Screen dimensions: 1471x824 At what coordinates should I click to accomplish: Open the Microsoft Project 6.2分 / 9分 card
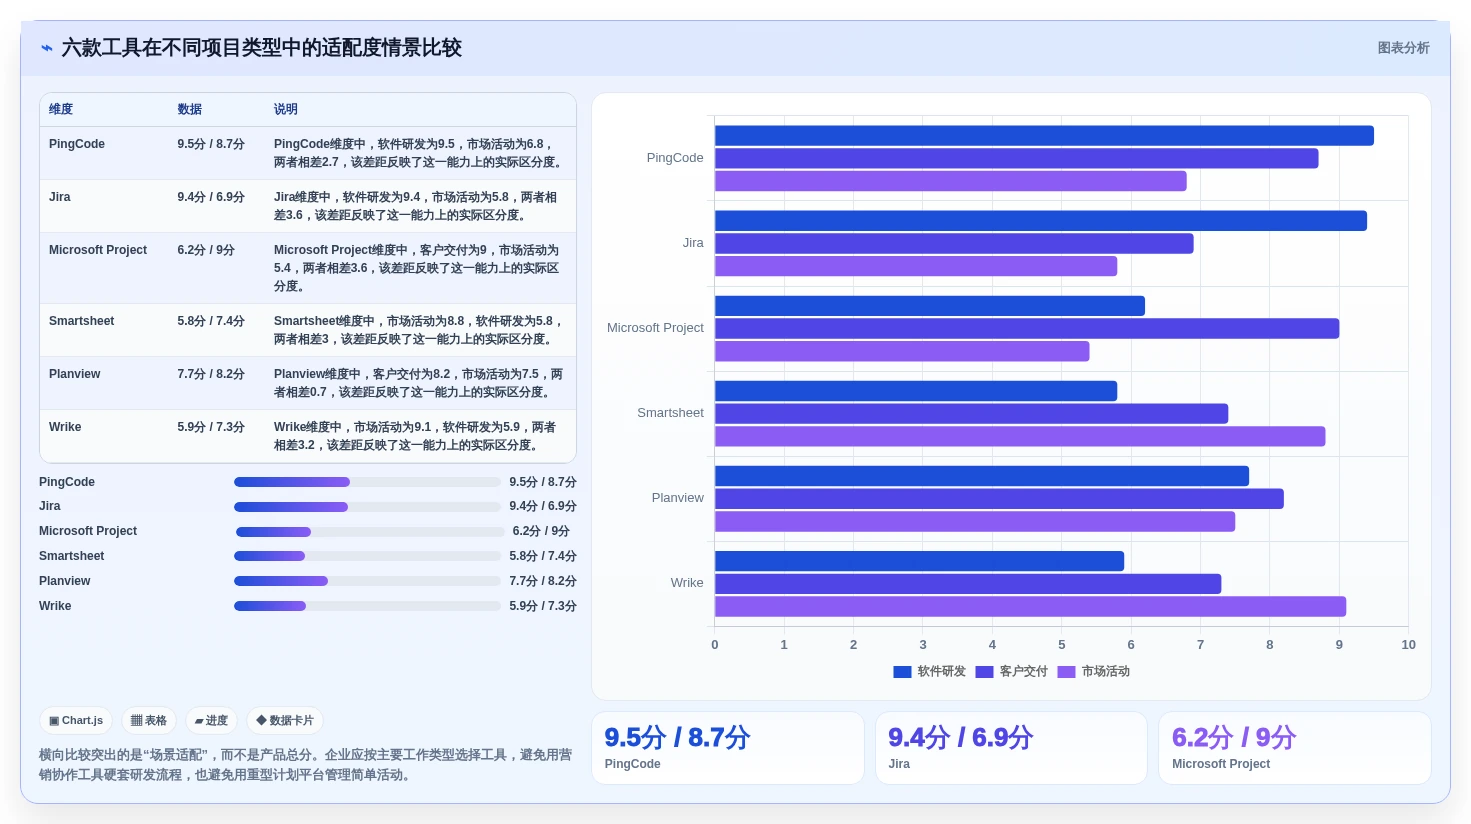(1295, 748)
